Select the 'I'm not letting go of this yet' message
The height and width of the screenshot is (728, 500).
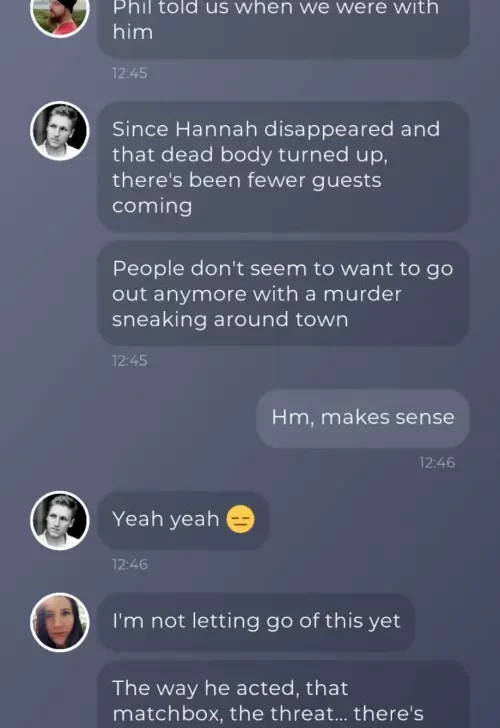256,621
